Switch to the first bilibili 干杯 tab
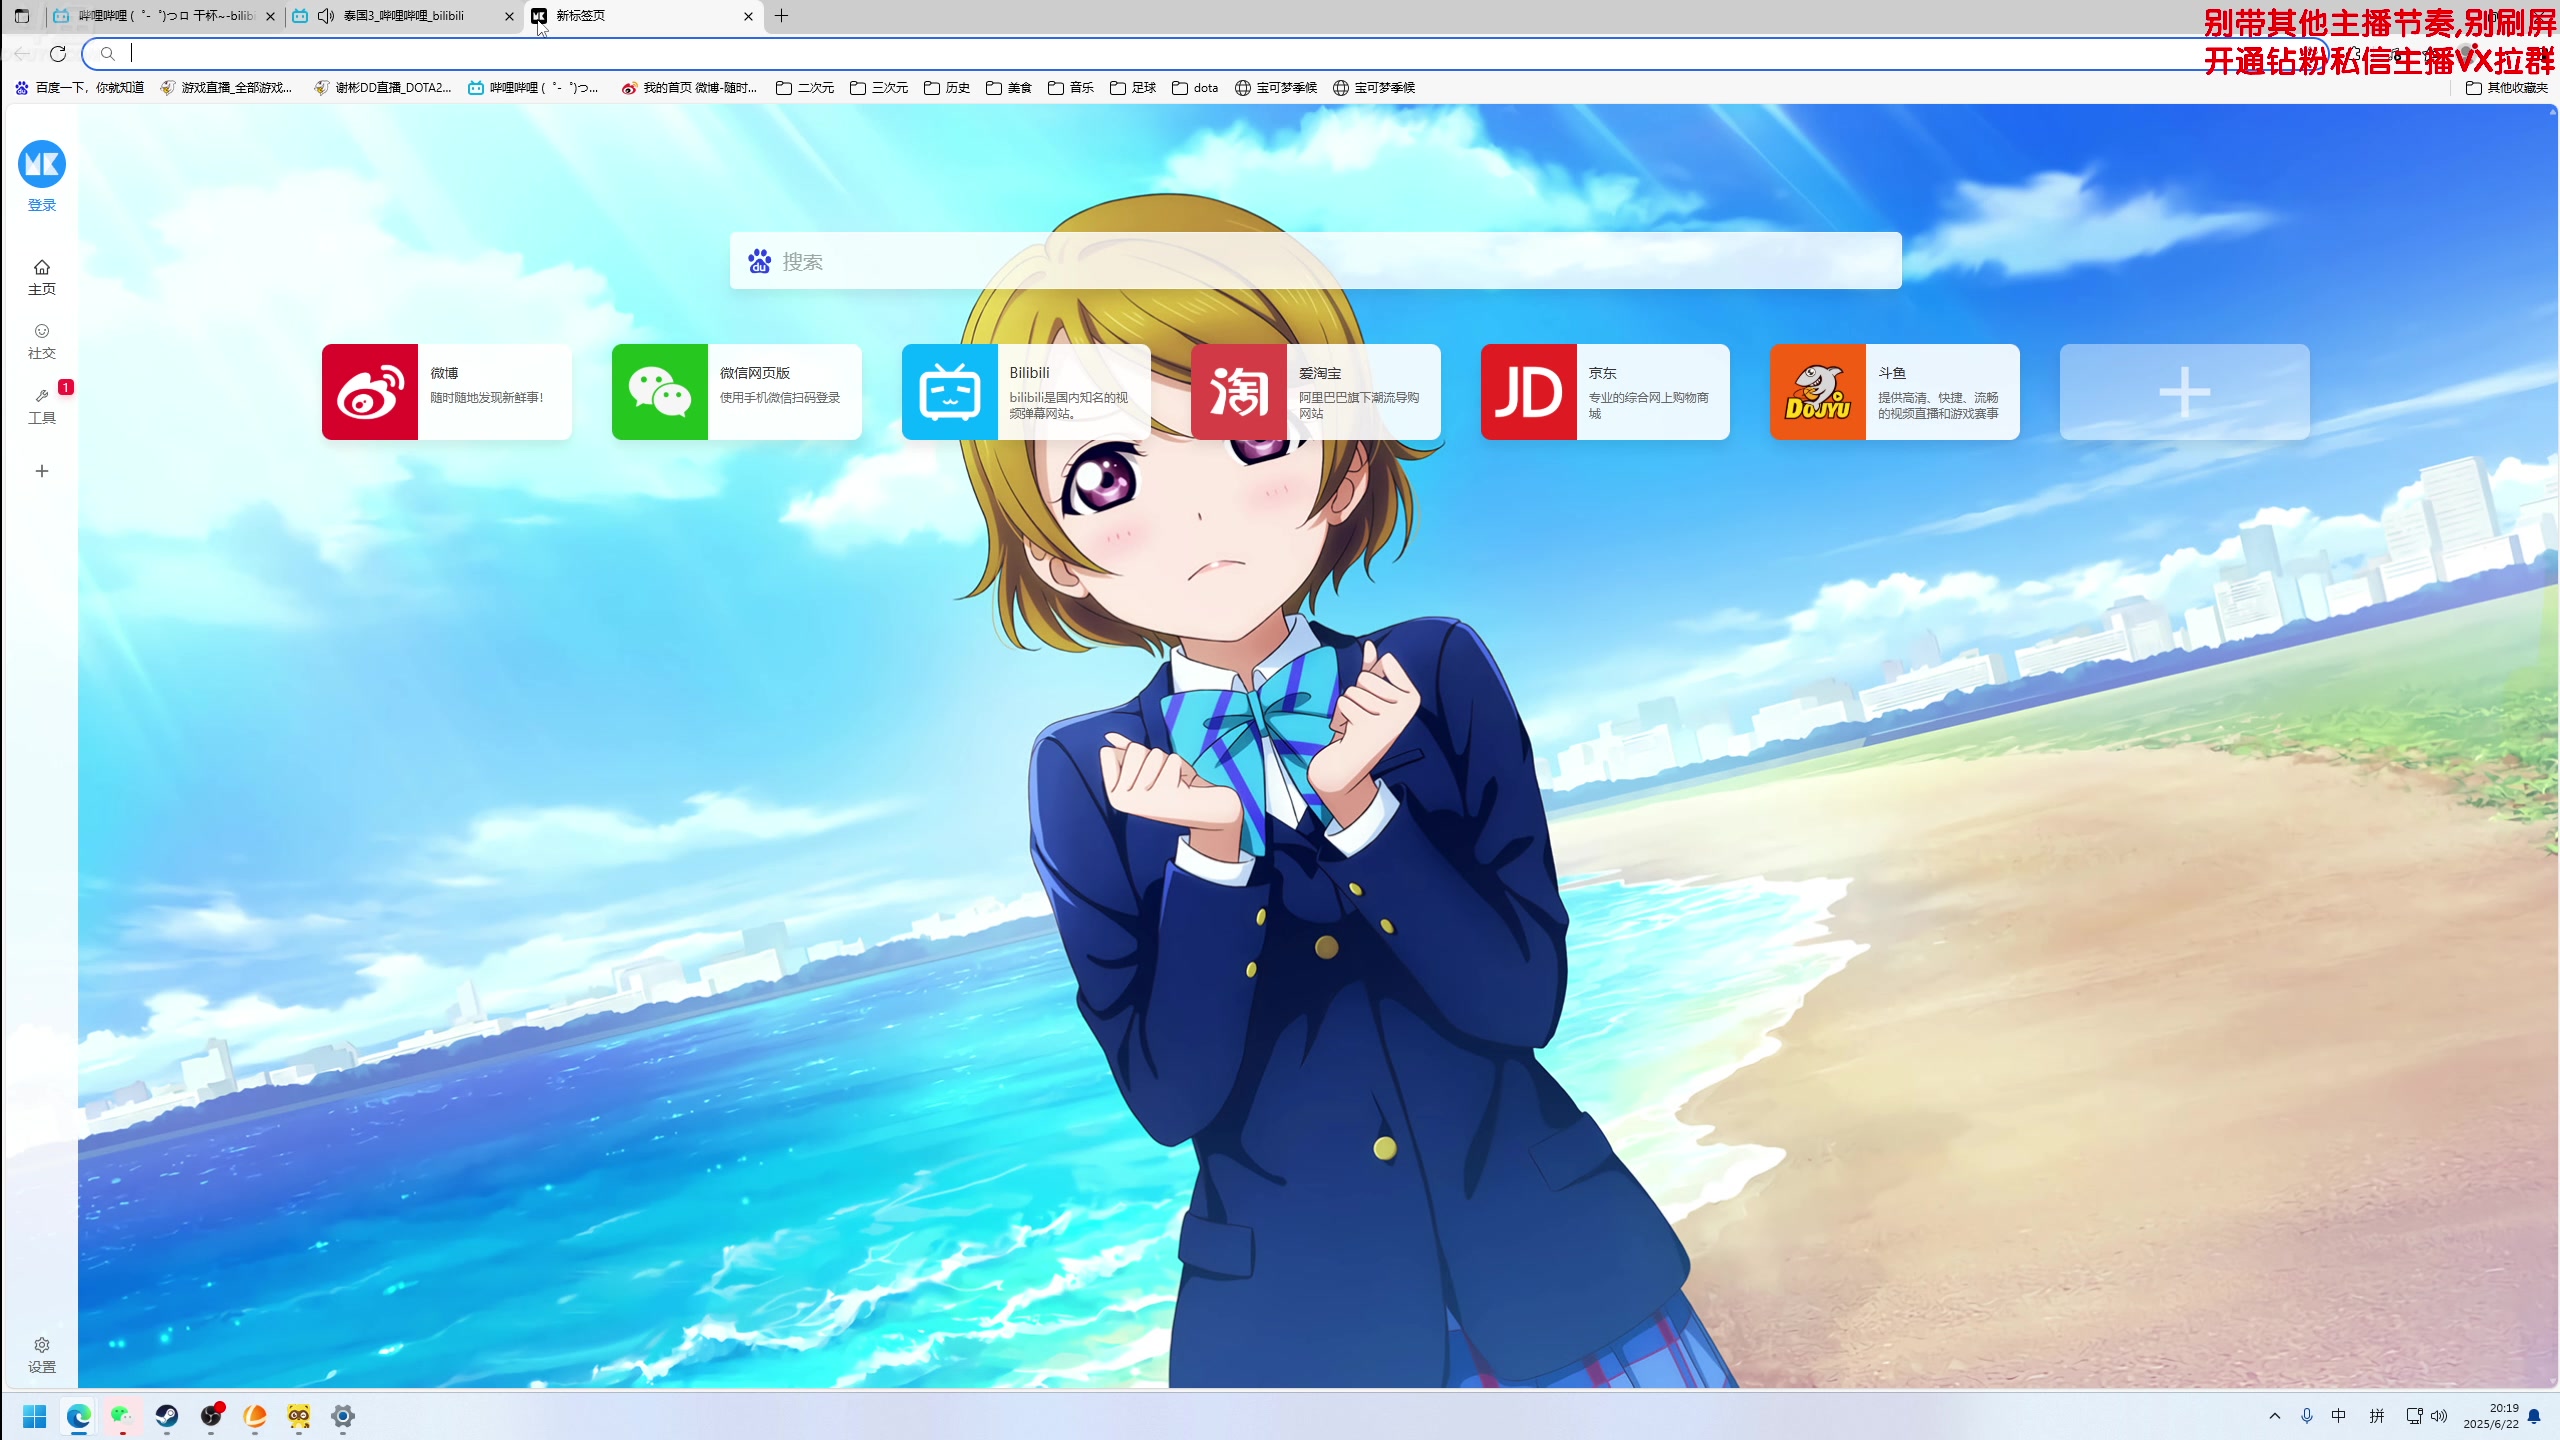The width and height of the screenshot is (2560, 1440). [165, 16]
